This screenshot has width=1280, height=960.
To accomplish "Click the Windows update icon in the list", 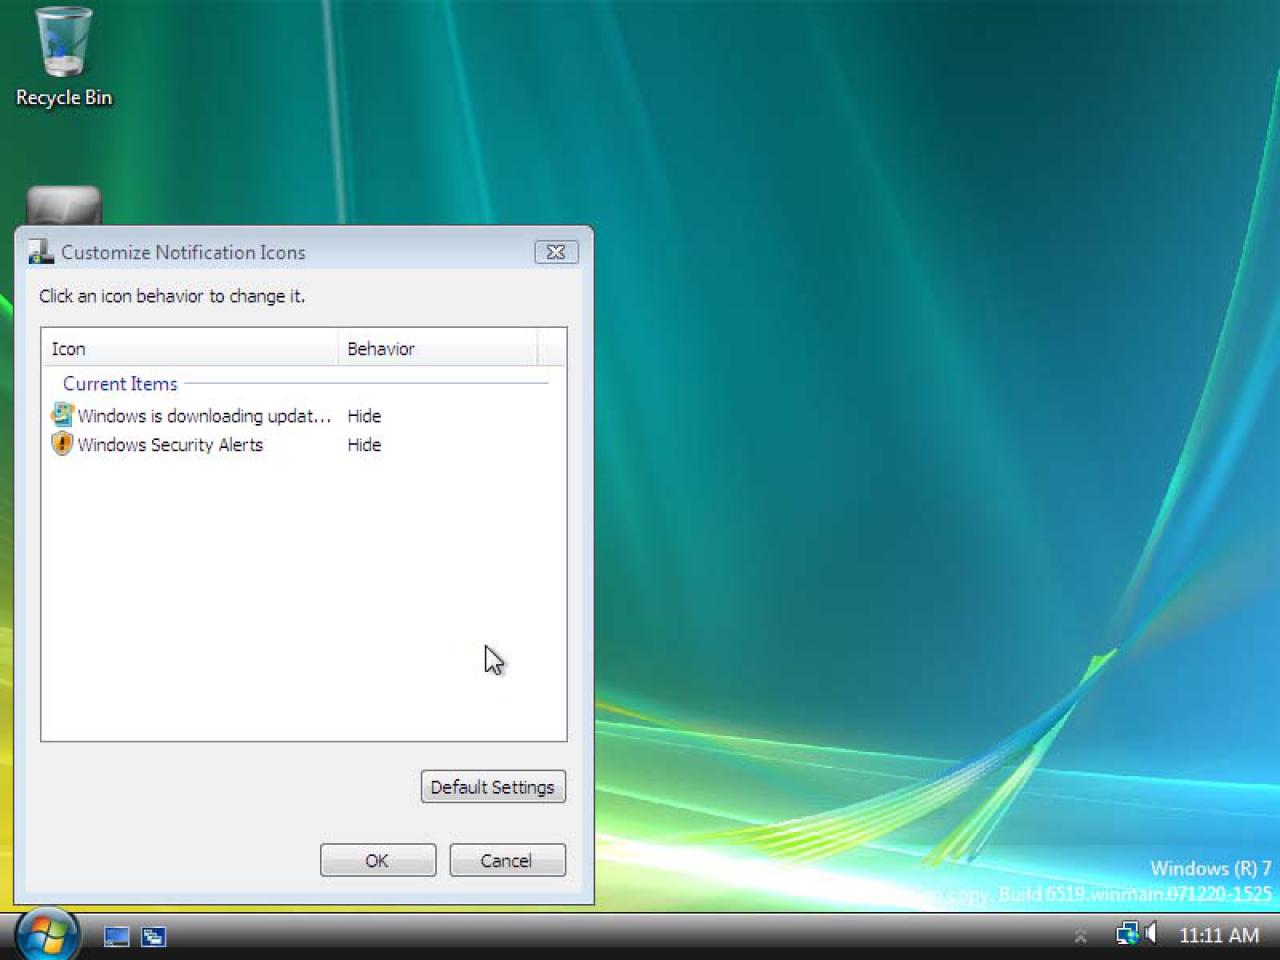I will [62, 414].
